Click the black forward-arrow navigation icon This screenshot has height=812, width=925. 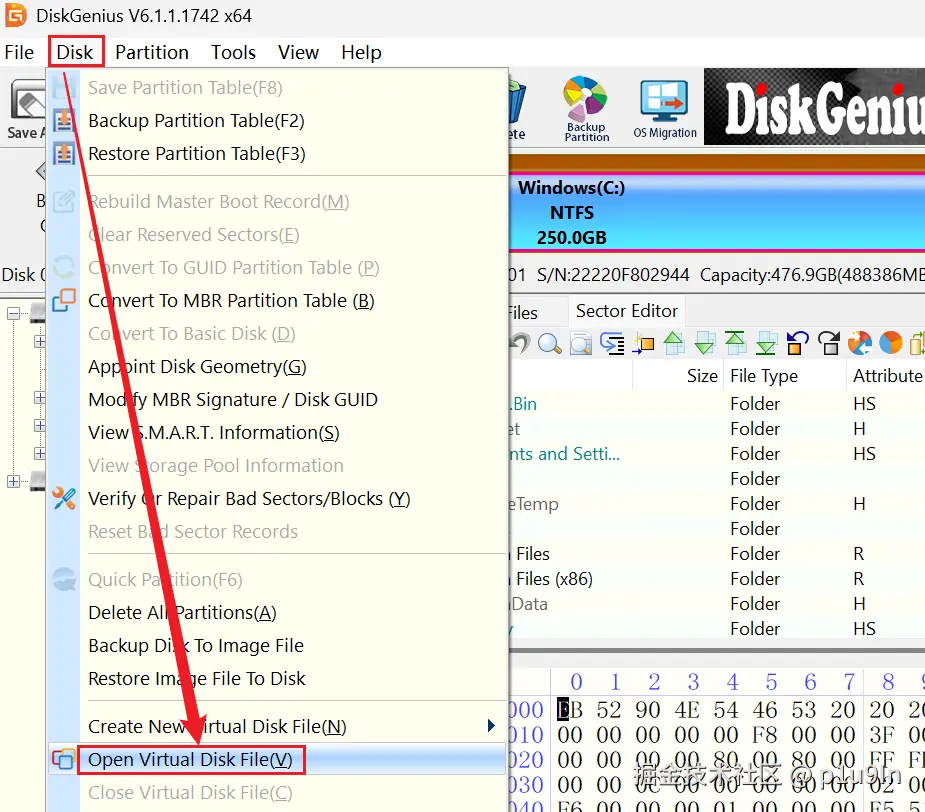click(x=828, y=343)
